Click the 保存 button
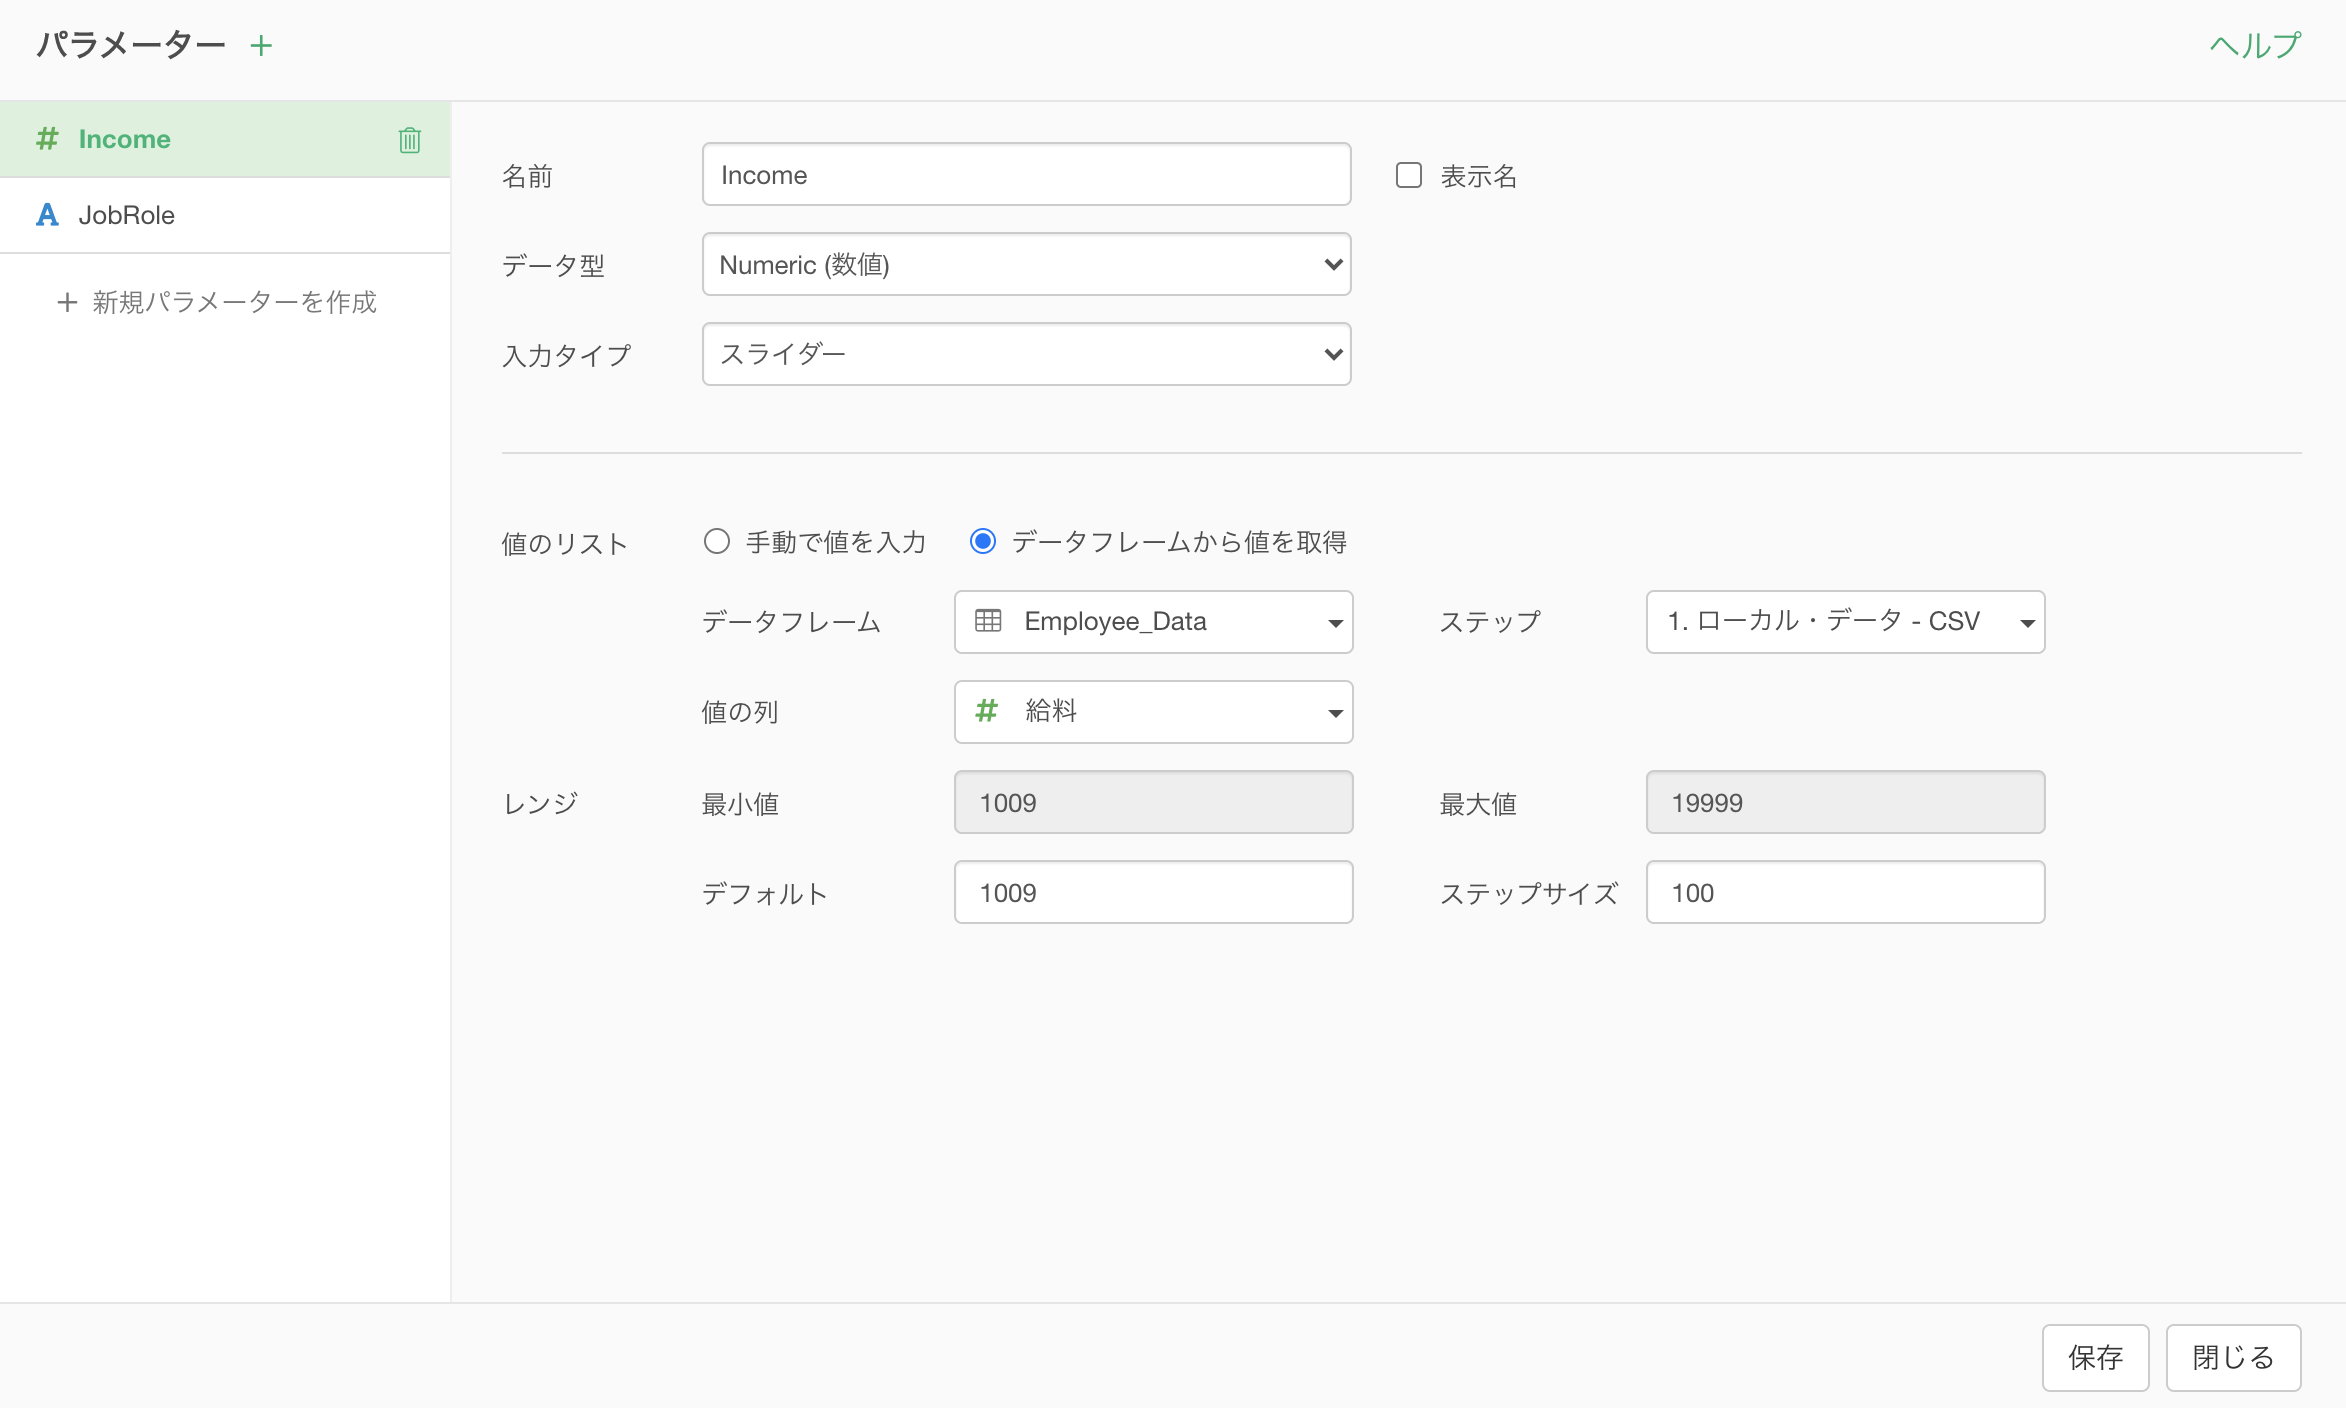2346x1408 pixels. pyautogui.click(x=2094, y=1357)
